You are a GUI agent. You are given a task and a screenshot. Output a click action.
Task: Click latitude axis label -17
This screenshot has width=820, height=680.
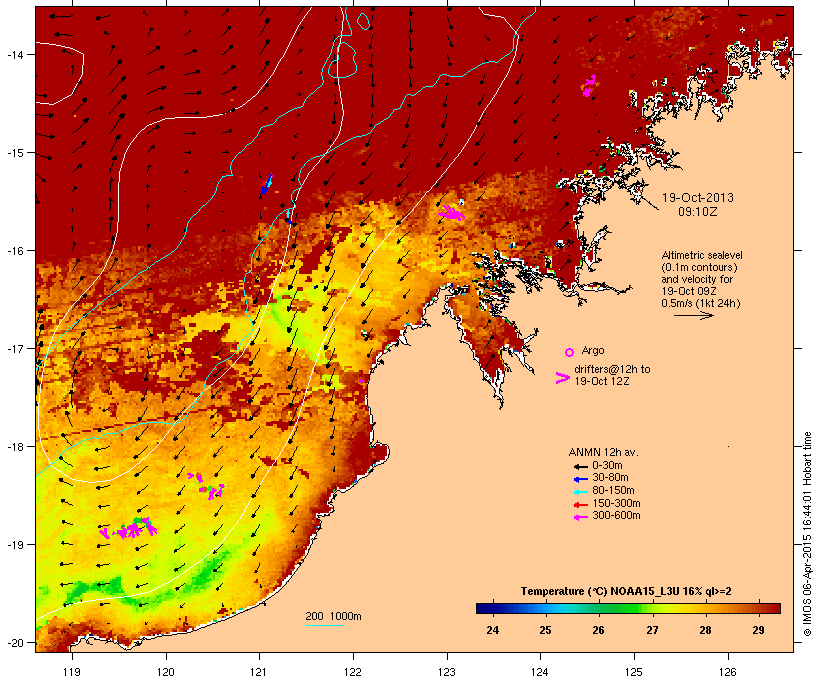(x=14, y=349)
